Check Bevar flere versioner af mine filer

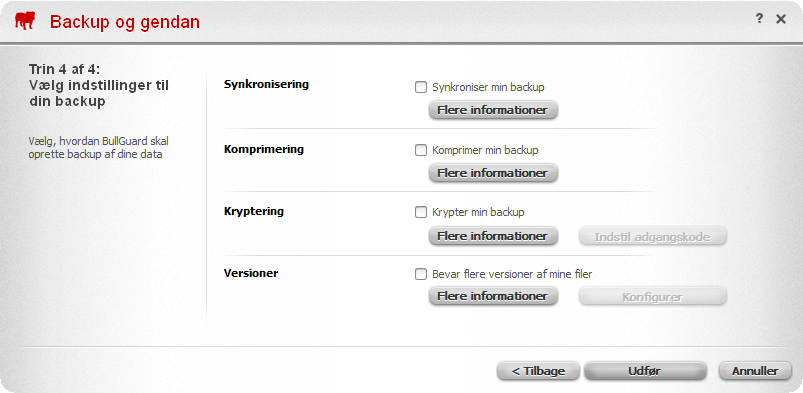(420, 274)
